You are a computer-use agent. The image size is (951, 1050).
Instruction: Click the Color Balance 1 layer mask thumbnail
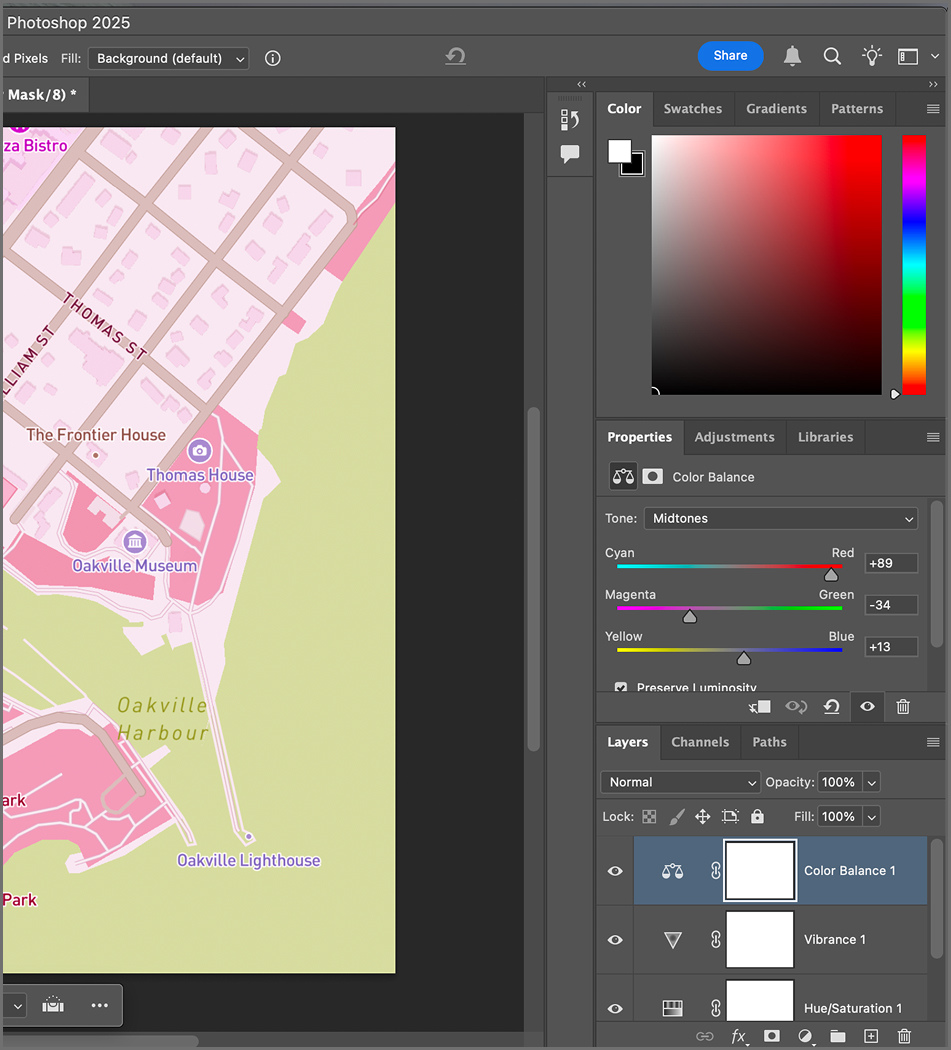click(759, 870)
